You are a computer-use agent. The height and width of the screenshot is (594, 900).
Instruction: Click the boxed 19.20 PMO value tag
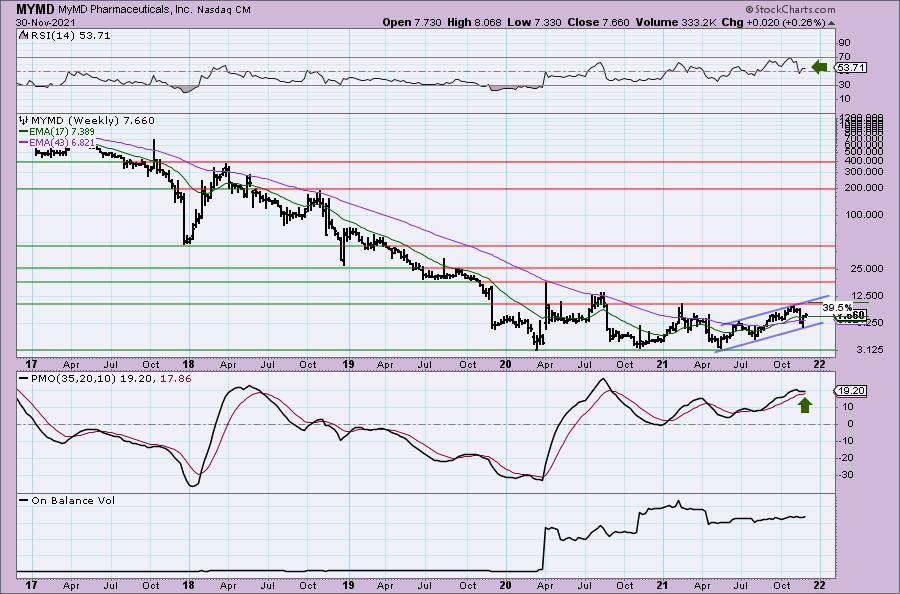point(851,391)
